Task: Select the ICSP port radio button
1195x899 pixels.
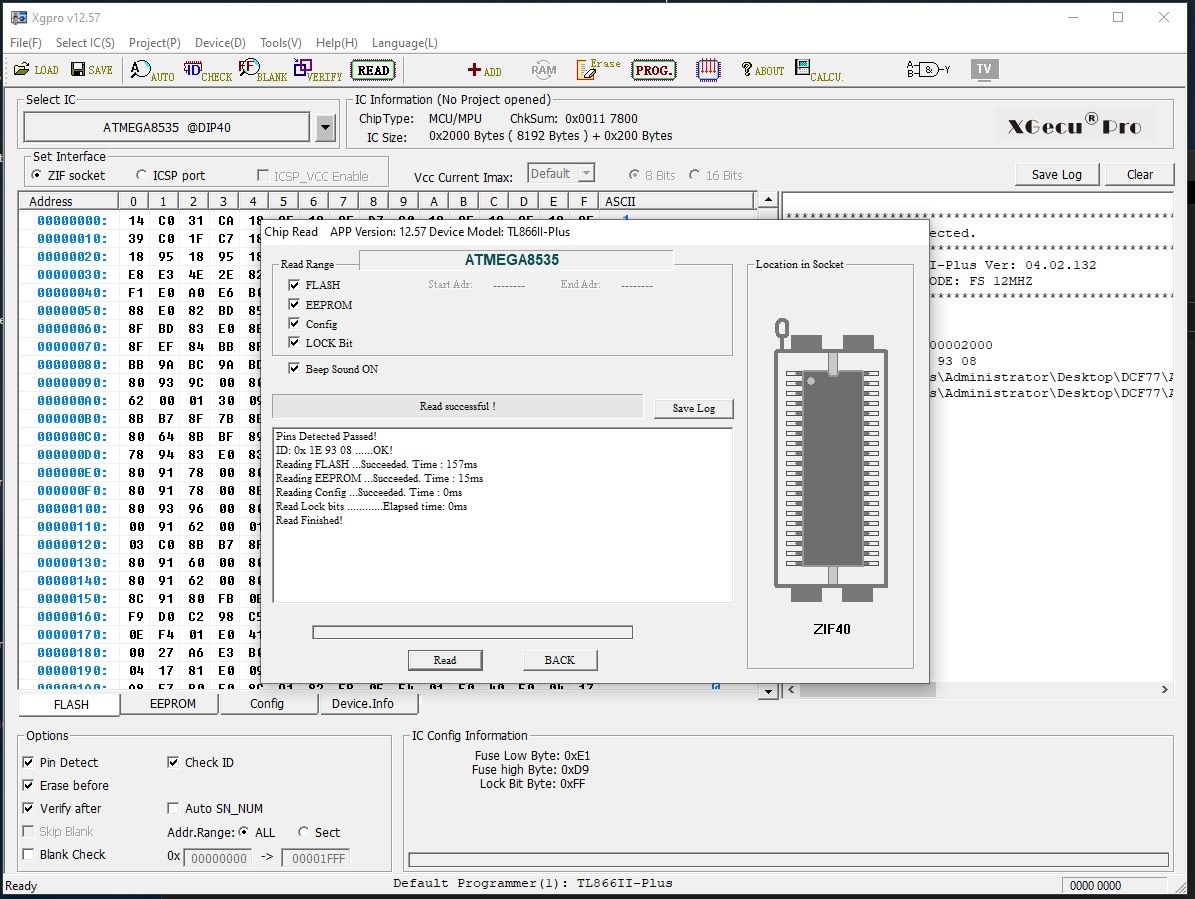Action: [x=141, y=175]
